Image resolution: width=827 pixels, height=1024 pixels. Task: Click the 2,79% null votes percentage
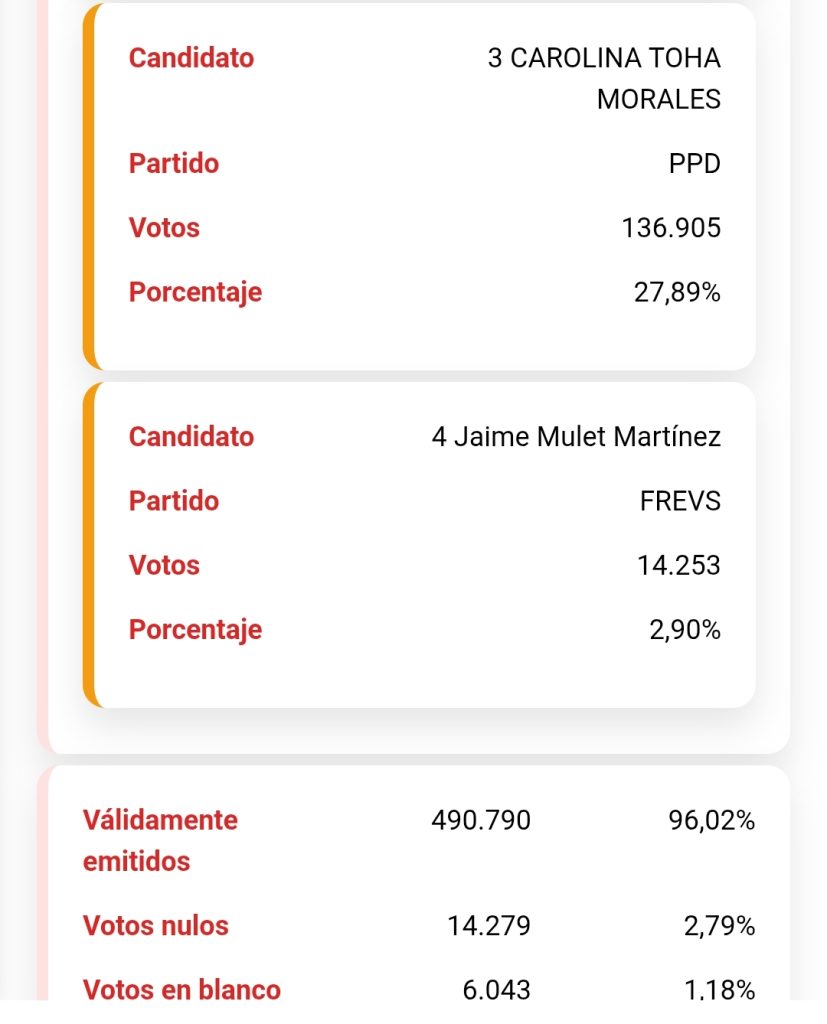pos(719,926)
